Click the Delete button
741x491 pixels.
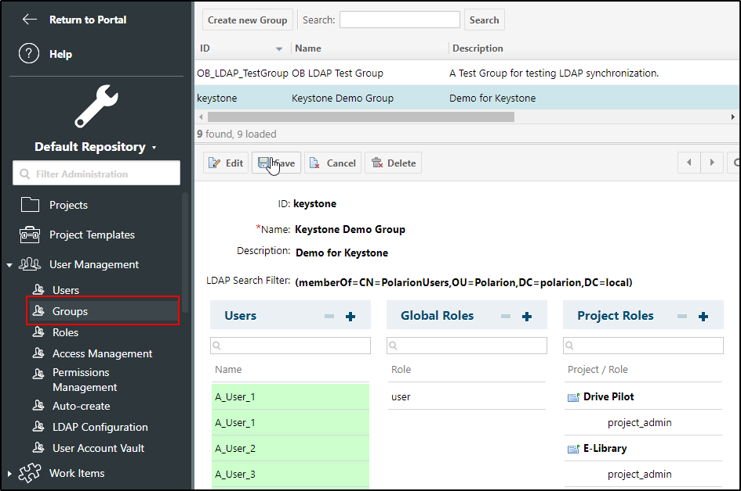tap(393, 163)
